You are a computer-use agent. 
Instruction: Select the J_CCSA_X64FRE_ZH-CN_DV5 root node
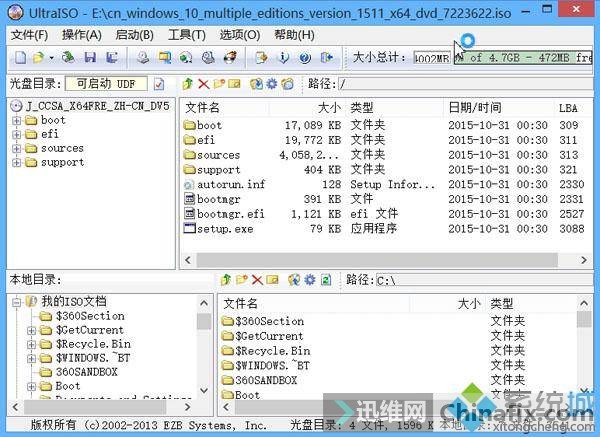click(x=90, y=106)
